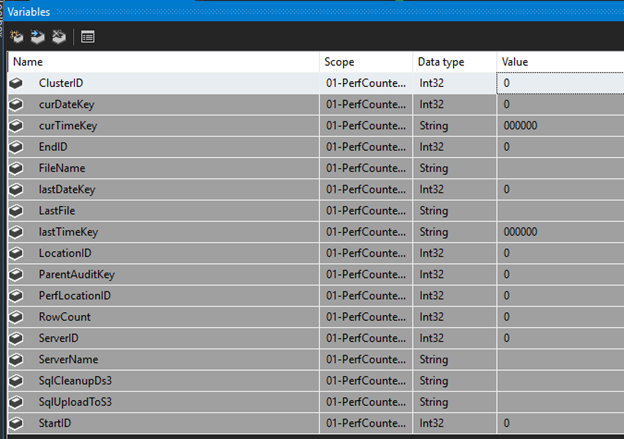This screenshot has width=624, height=439.
Task: Click lastTimeKey value 000000
Action: pyautogui.click(x=521, y=232)
